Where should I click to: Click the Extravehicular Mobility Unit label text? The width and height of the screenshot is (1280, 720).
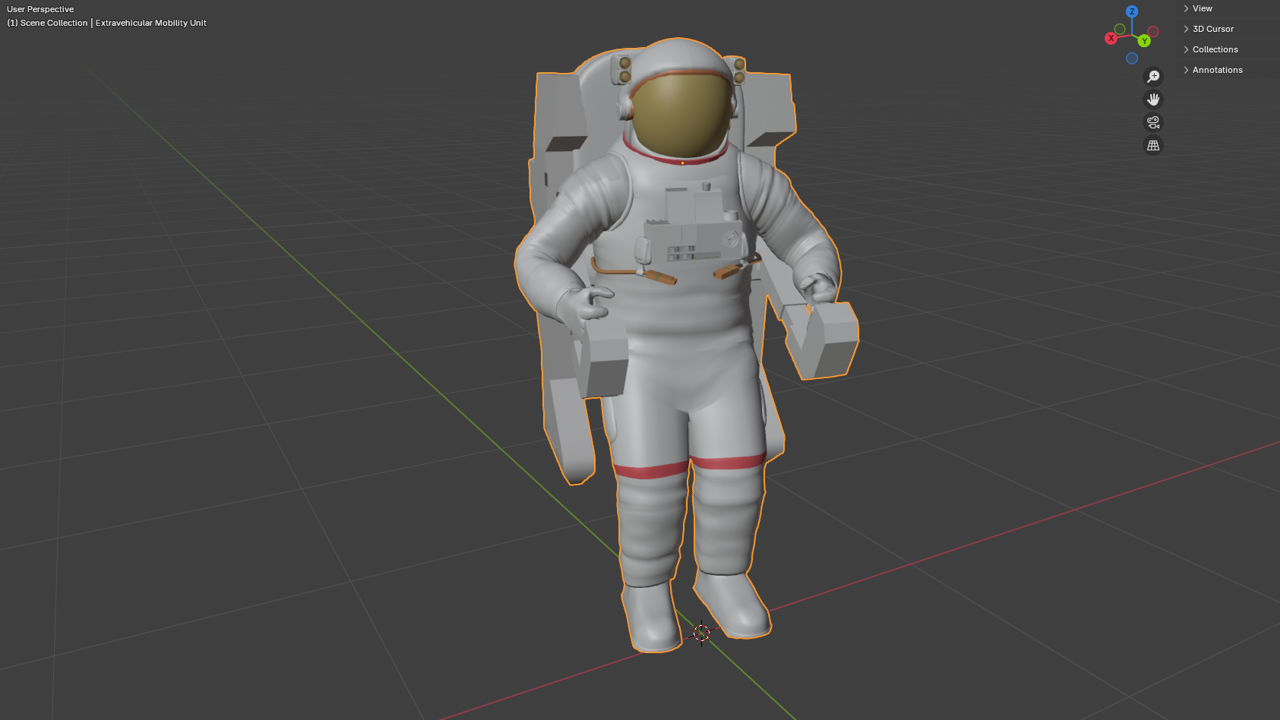pos(151,23)
